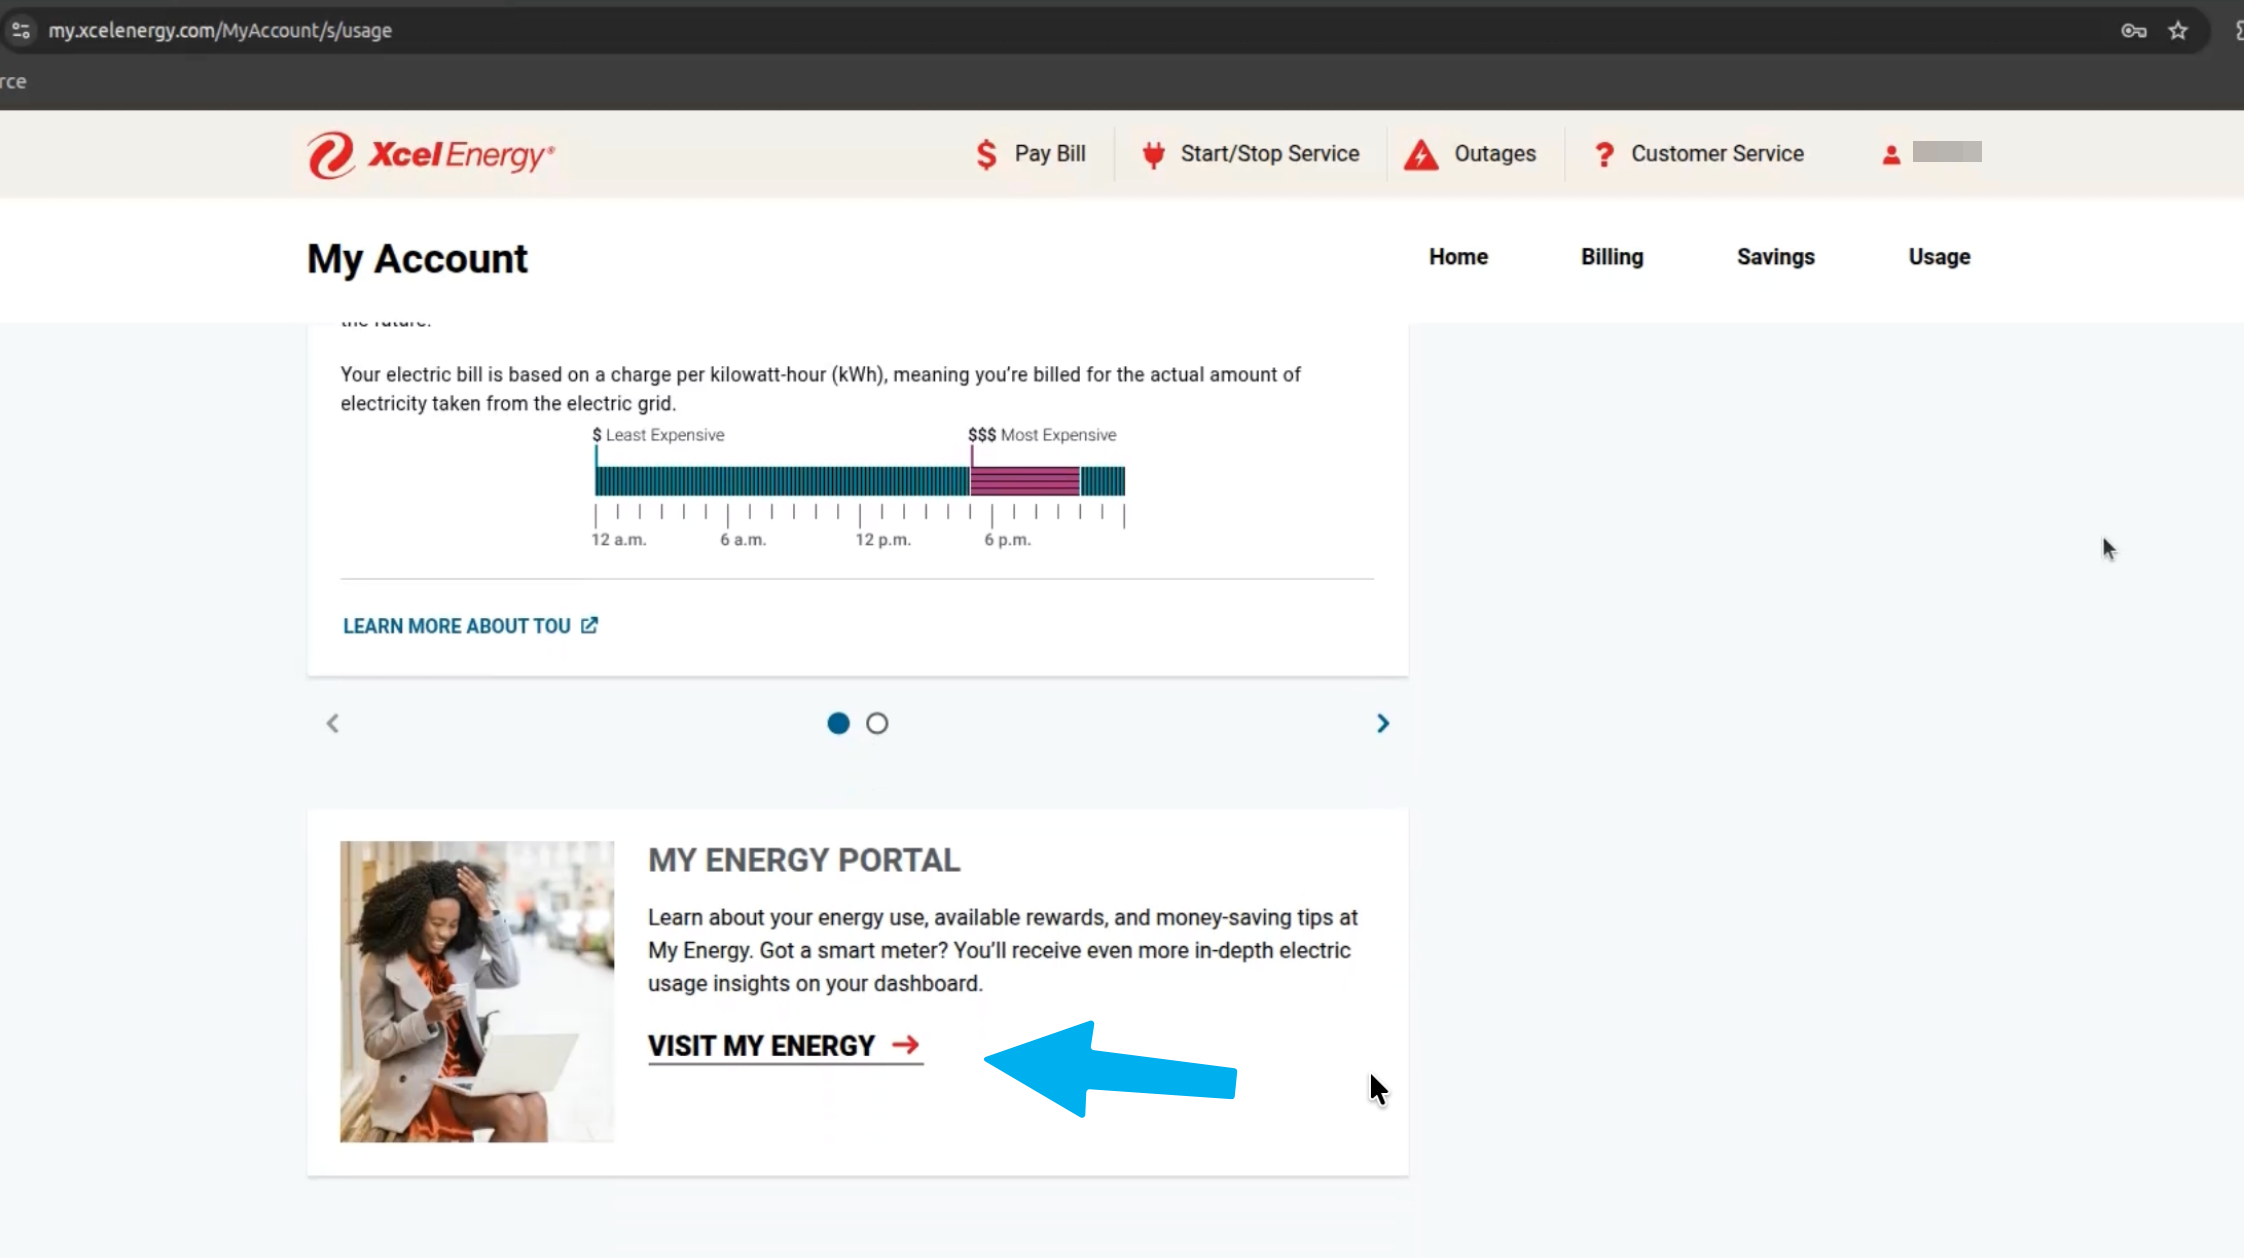Click the My Energy Portal photo
This screenshot has height=1258, width=2244.
[477, 991]
